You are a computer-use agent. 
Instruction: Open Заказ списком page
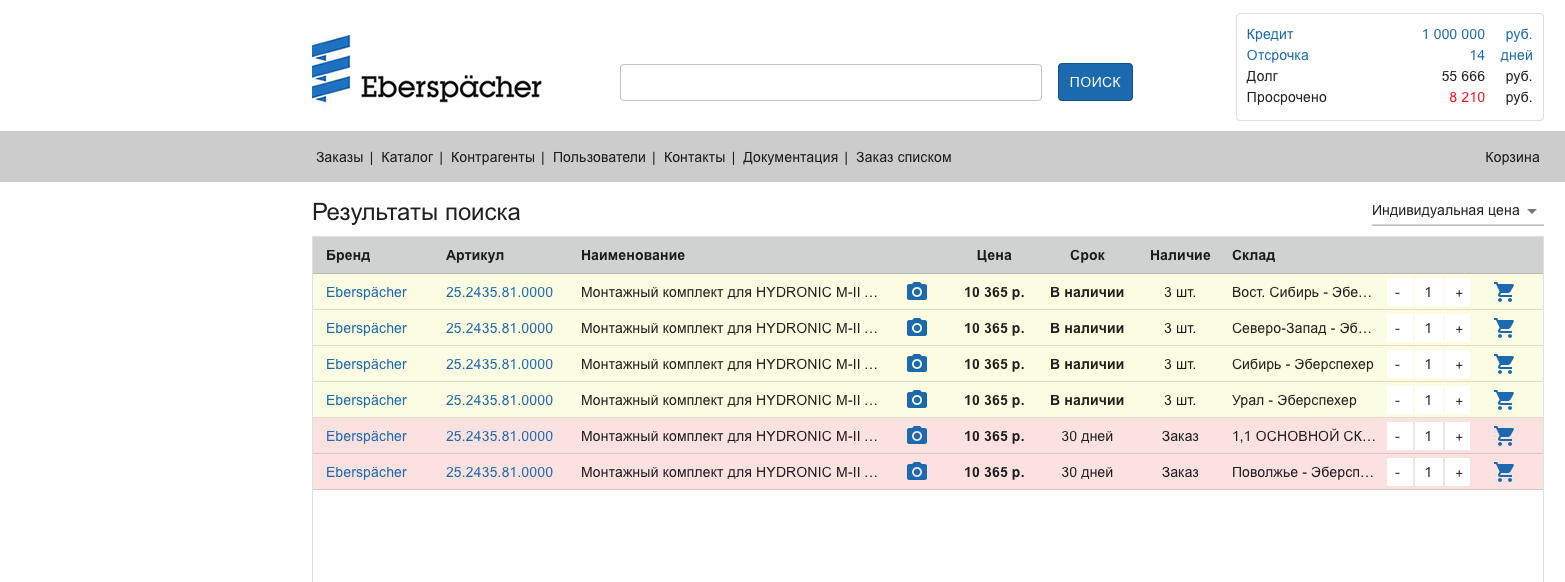[x=904, y=157]
